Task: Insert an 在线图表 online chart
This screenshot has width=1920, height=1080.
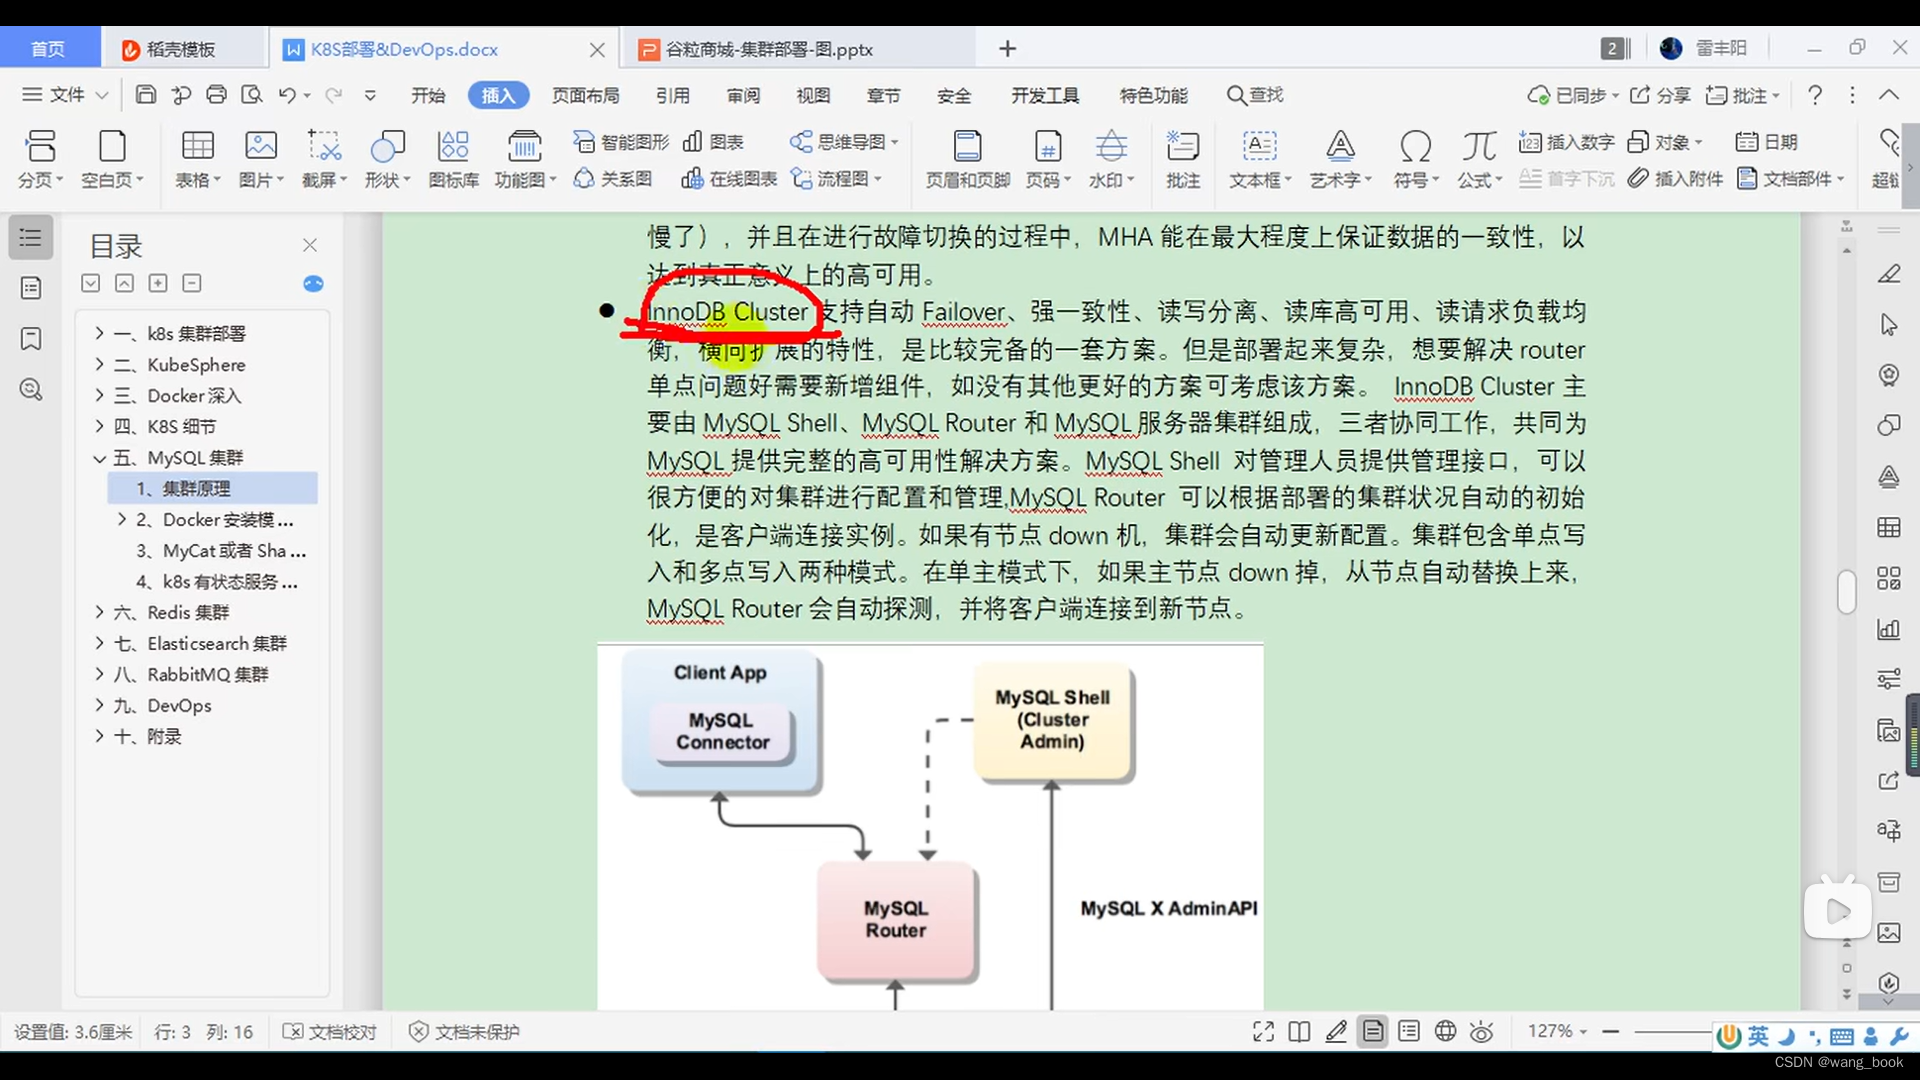Action: [729, 178]
